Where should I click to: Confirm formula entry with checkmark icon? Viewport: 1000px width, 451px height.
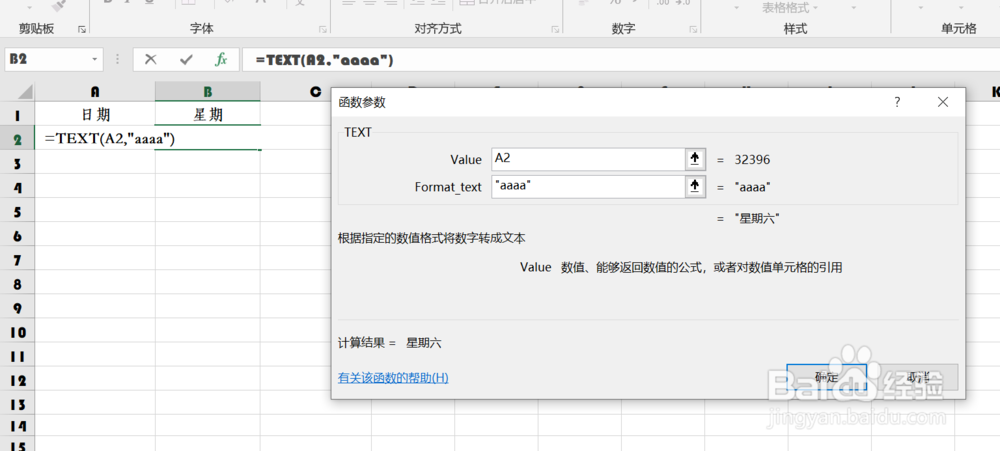[186, 60]
